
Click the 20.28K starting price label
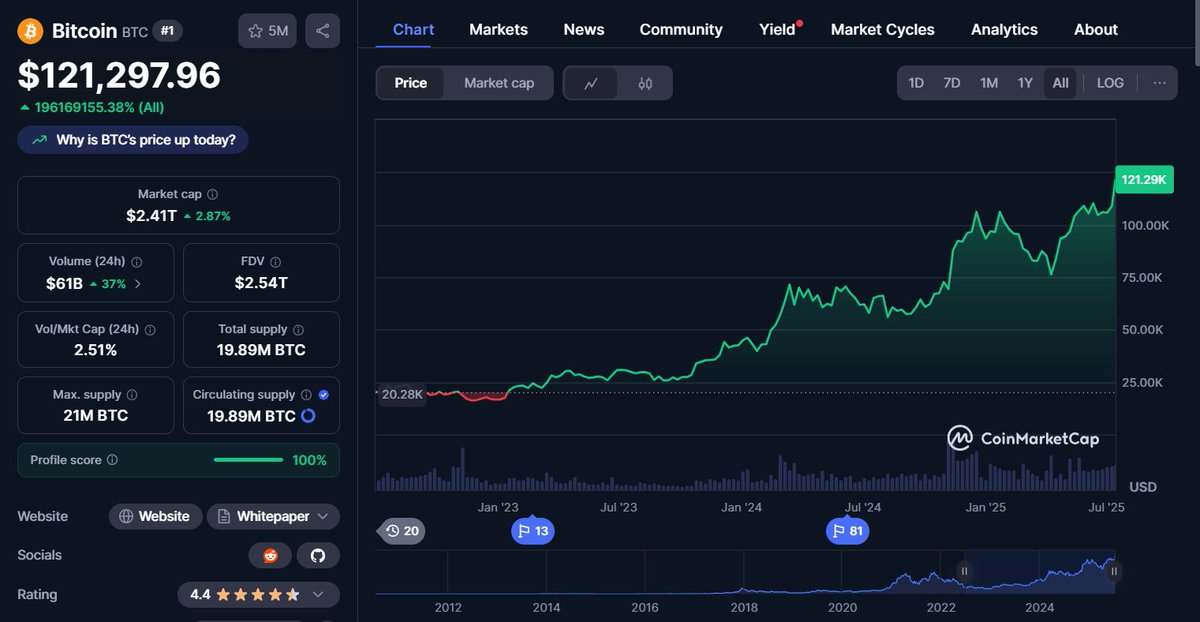tap(402, 394)
